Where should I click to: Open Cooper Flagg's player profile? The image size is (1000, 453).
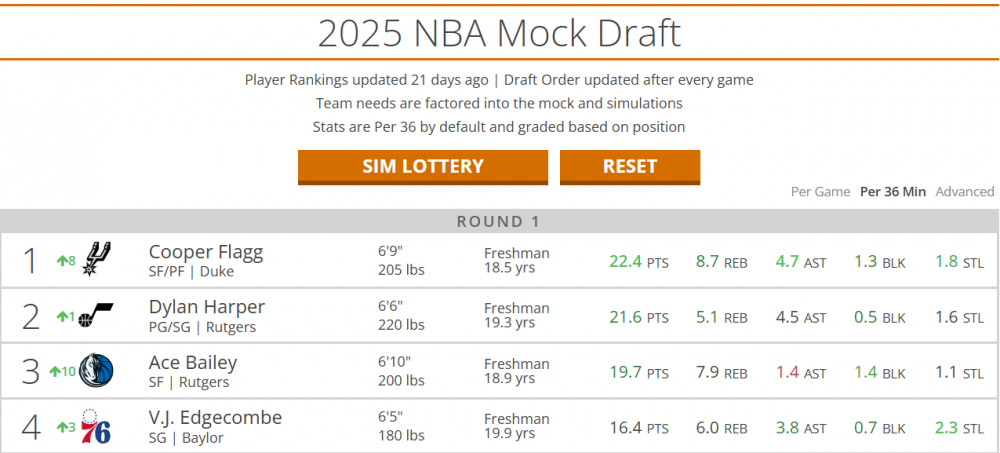point(205,252)
